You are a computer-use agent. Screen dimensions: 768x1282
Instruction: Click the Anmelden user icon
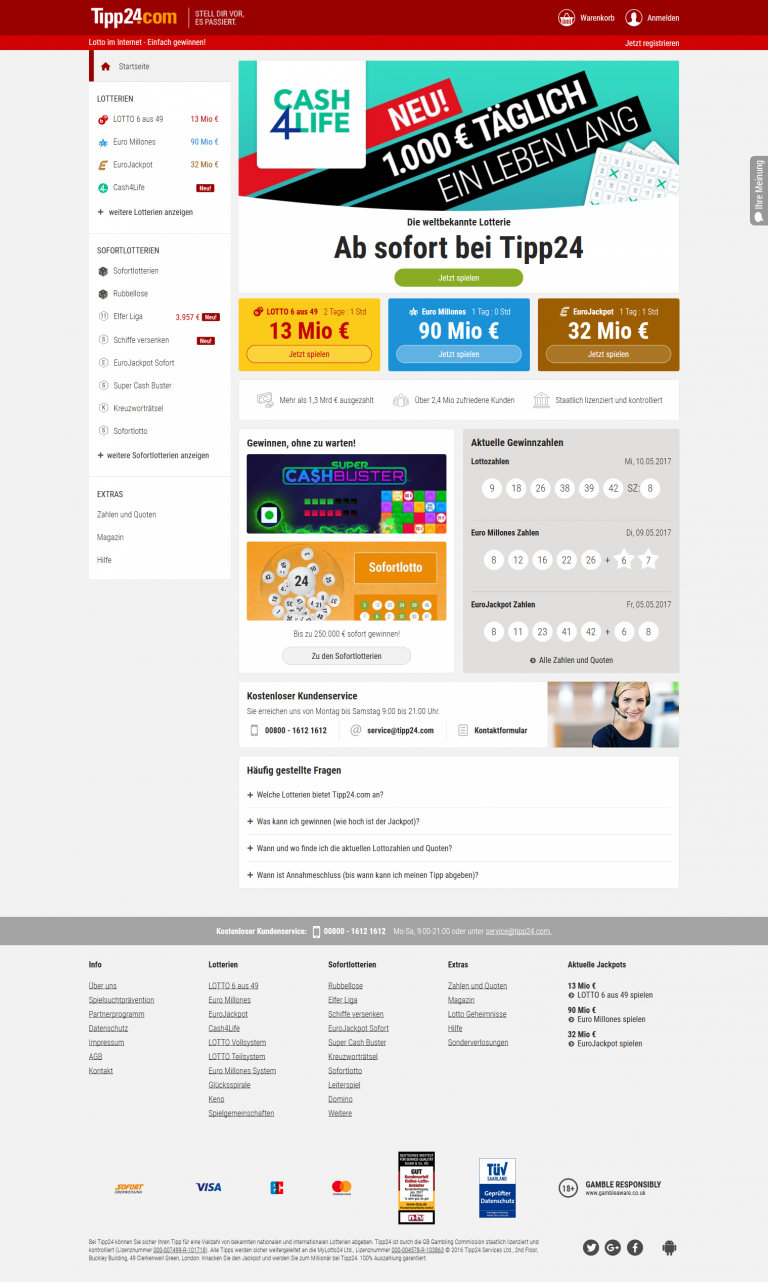[634, 17]
